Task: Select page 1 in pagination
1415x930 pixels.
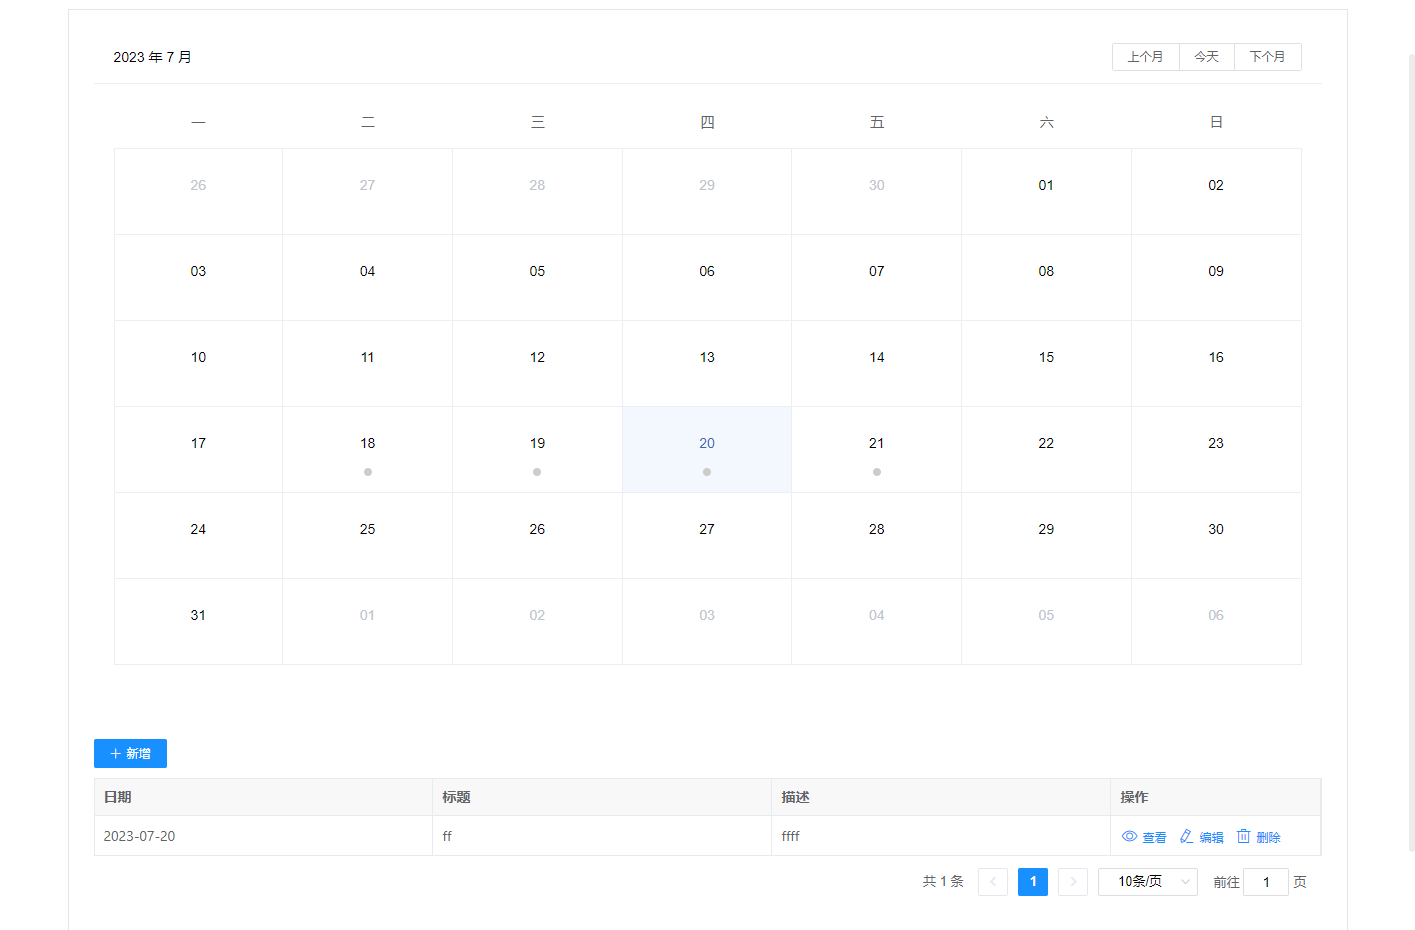Action: tap(1032, 881)
